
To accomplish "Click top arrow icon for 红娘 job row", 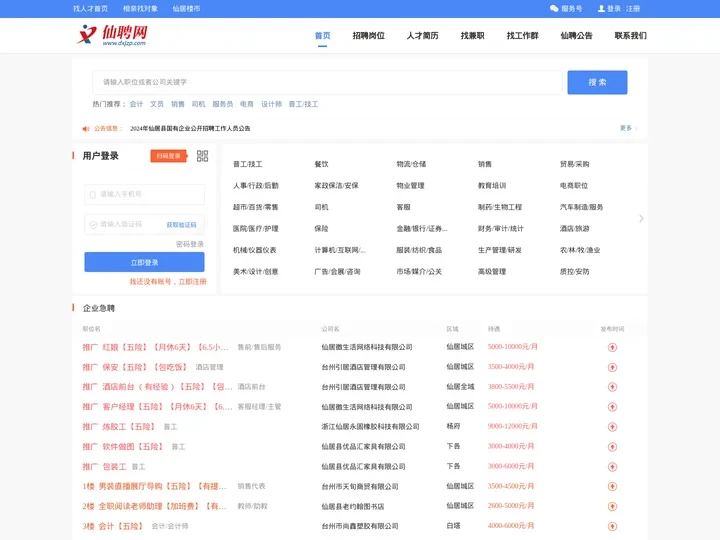I will coord(612,347).
